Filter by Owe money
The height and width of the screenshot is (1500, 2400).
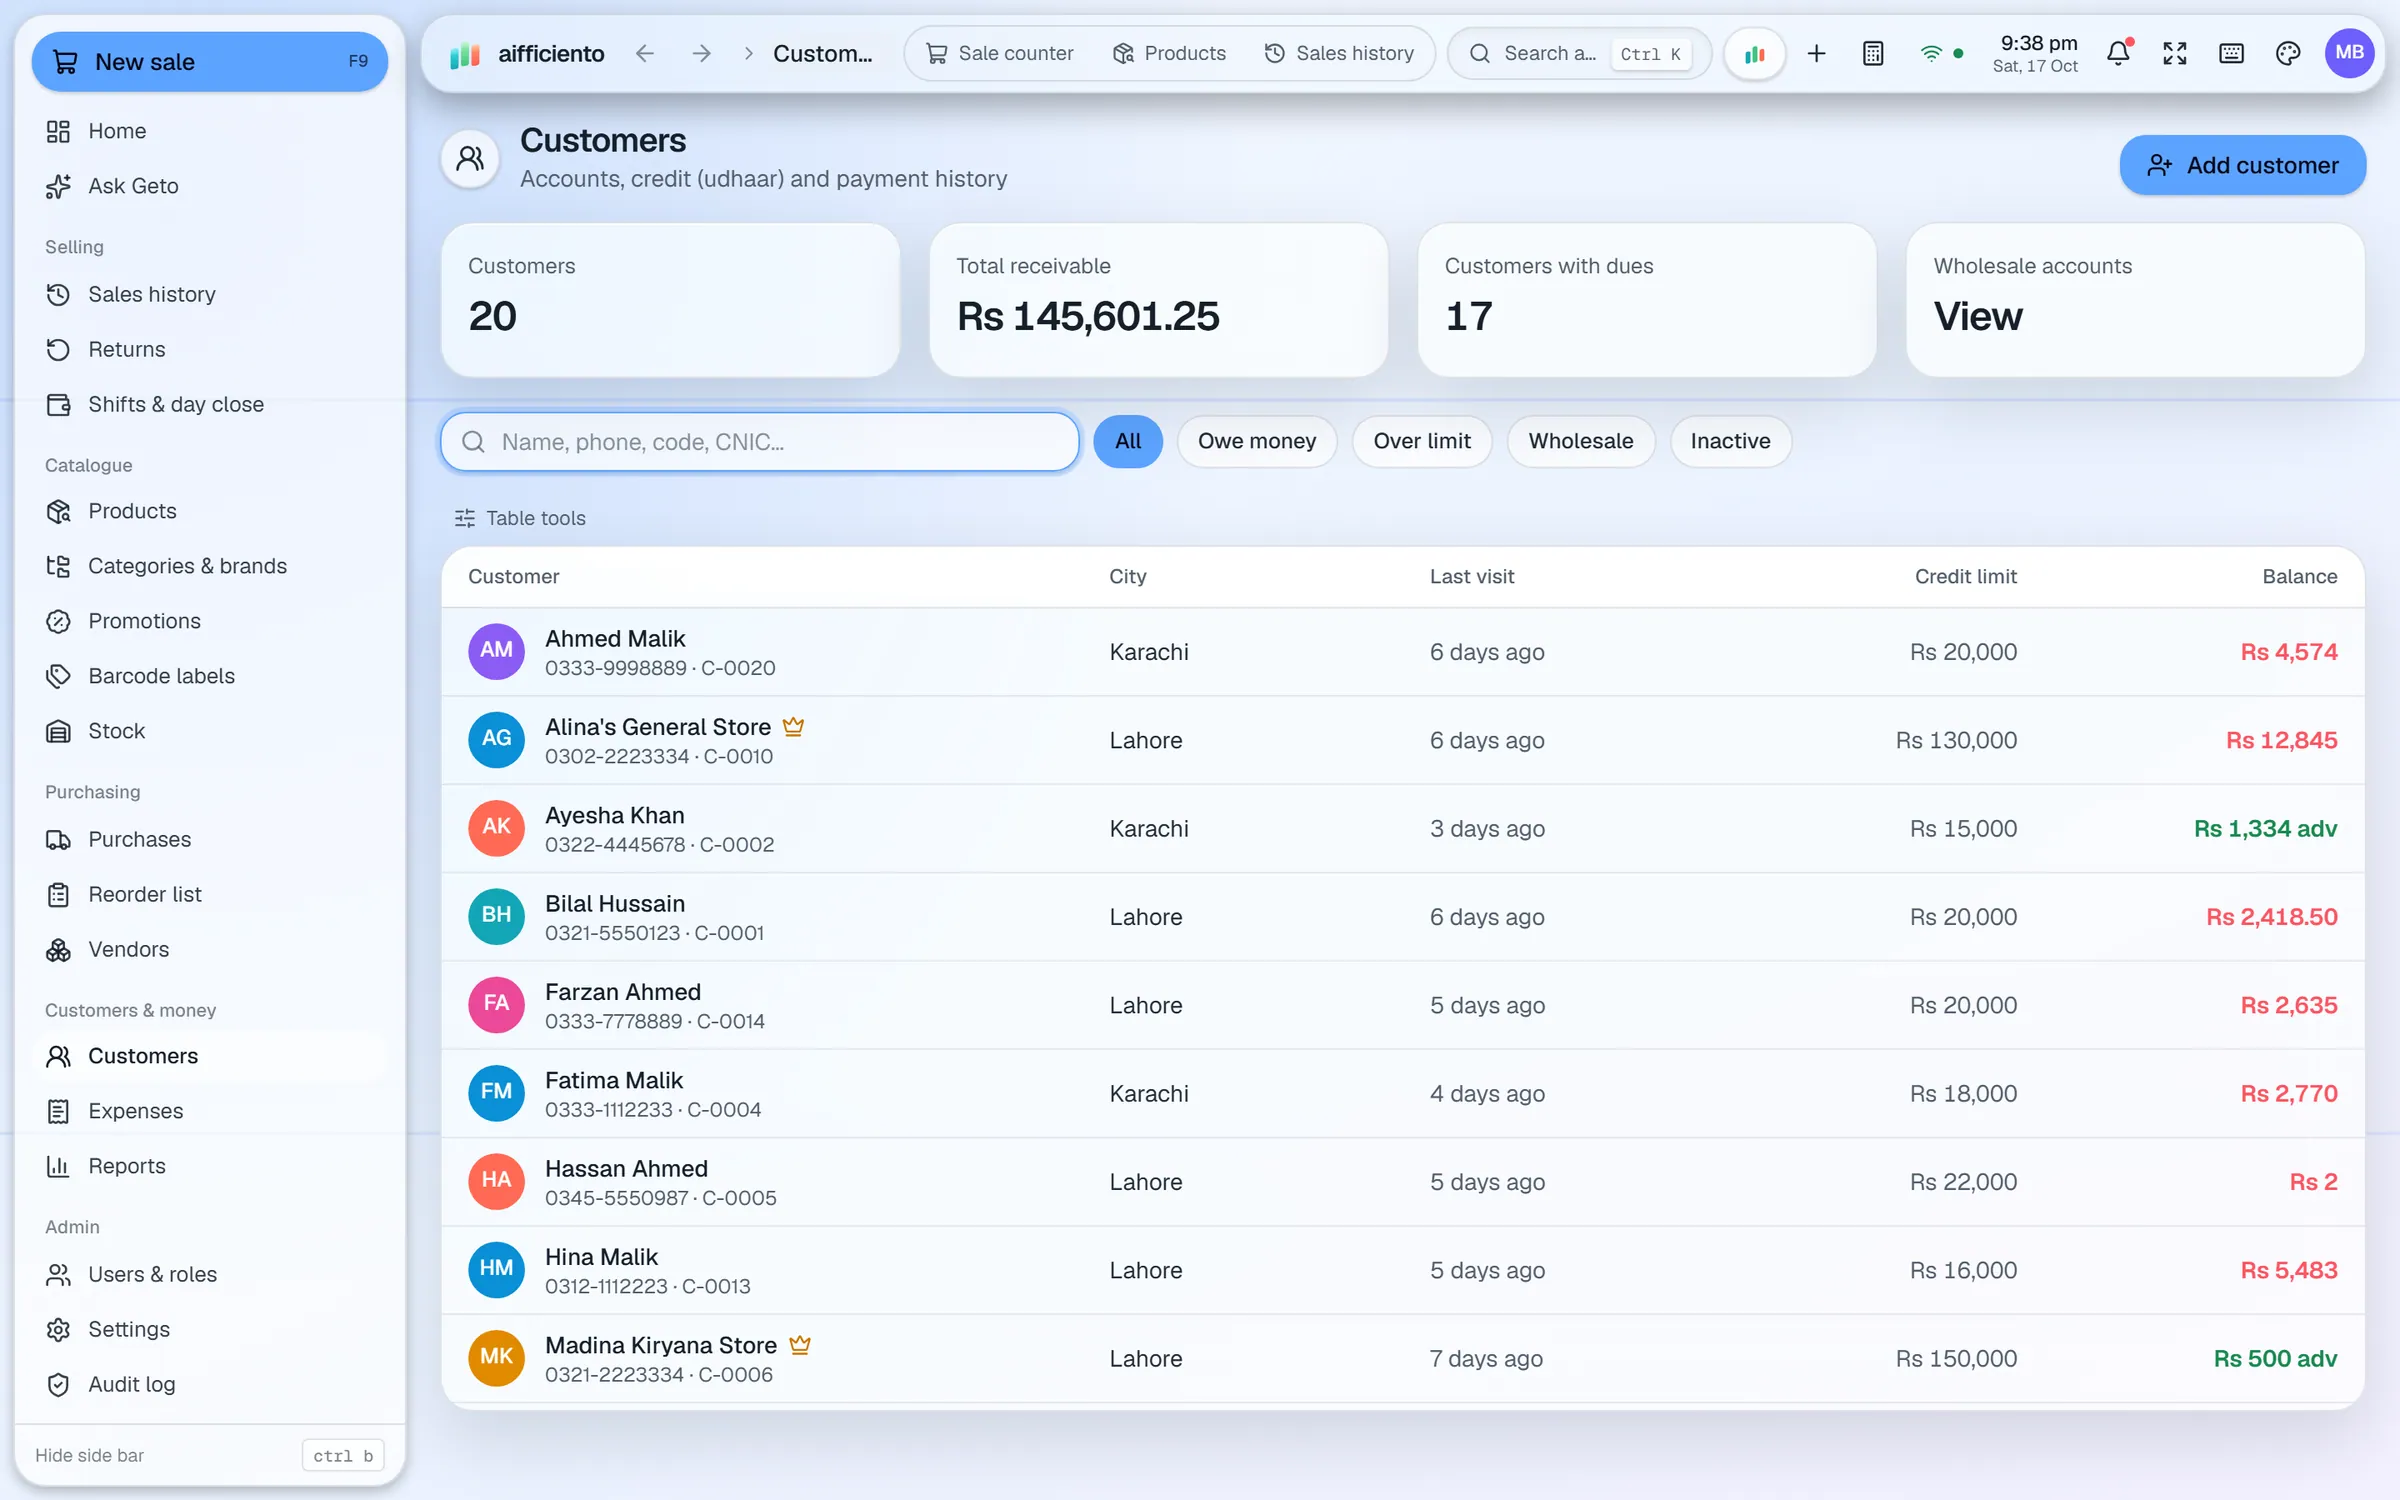coord(1256,441)
